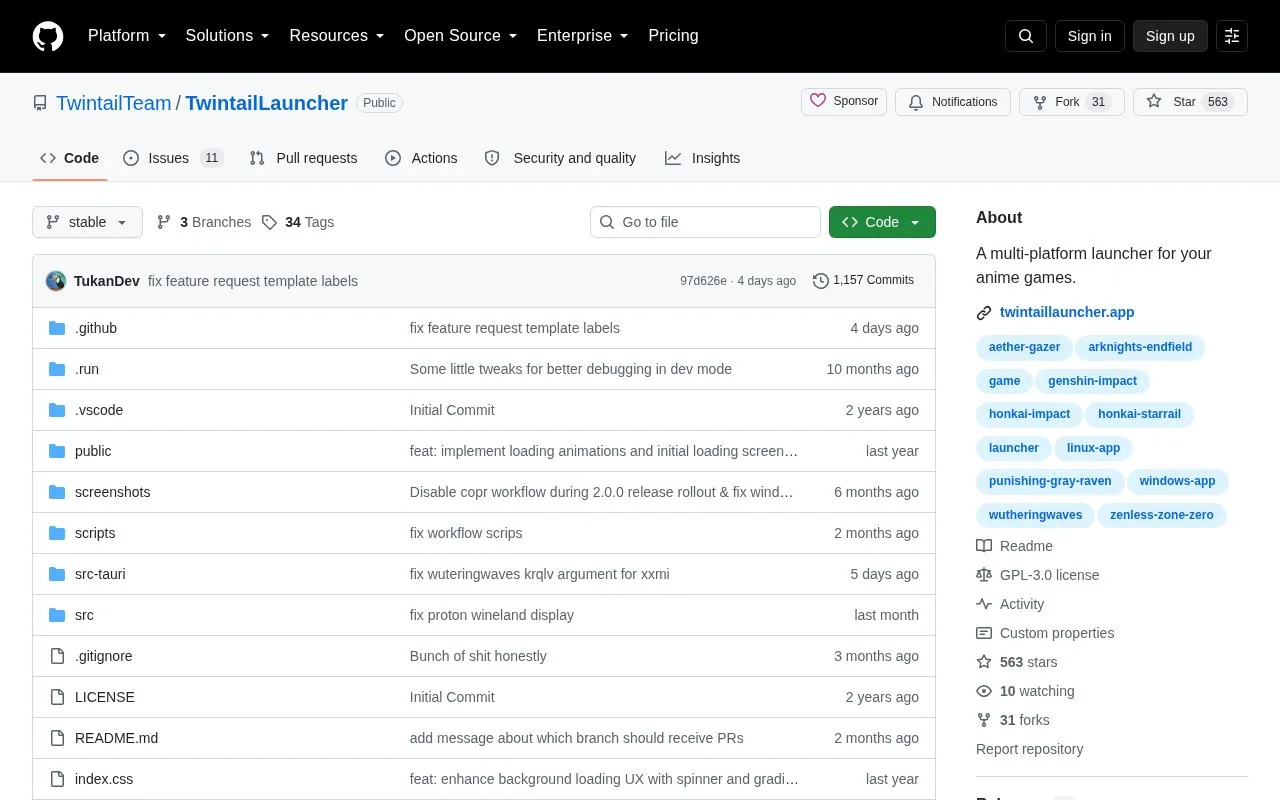Click the Go to file field

(x=705, y=222)
